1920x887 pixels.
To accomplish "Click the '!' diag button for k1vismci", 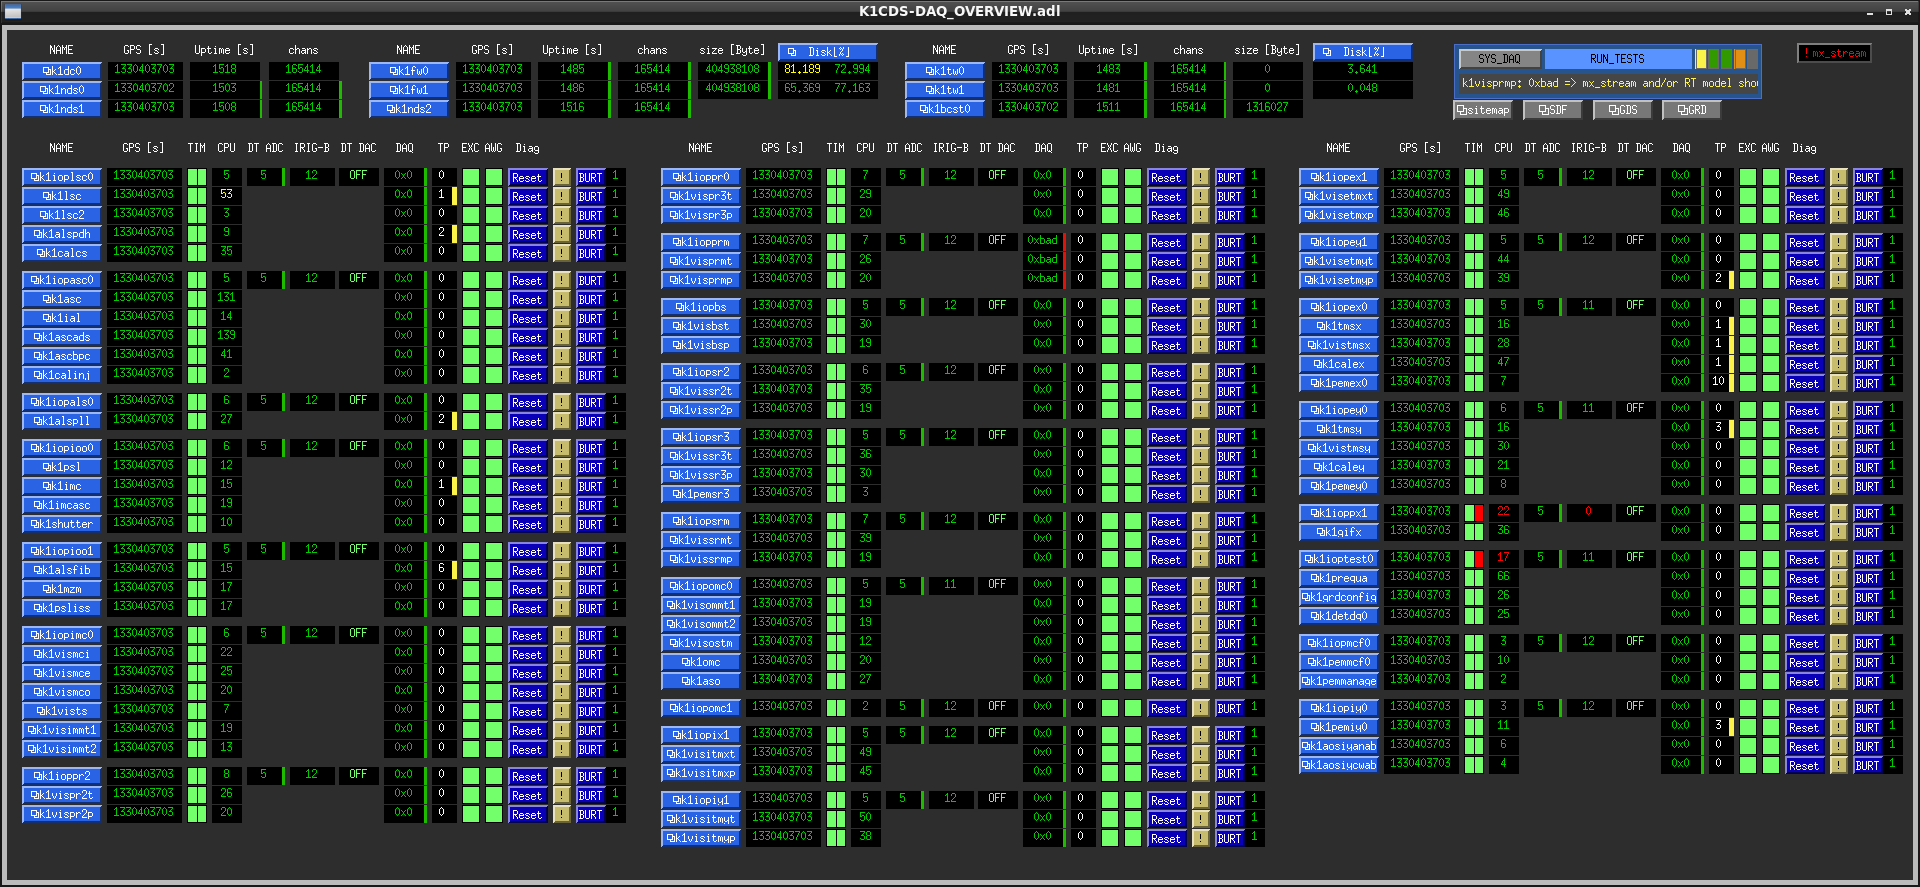I will point(562,654).
